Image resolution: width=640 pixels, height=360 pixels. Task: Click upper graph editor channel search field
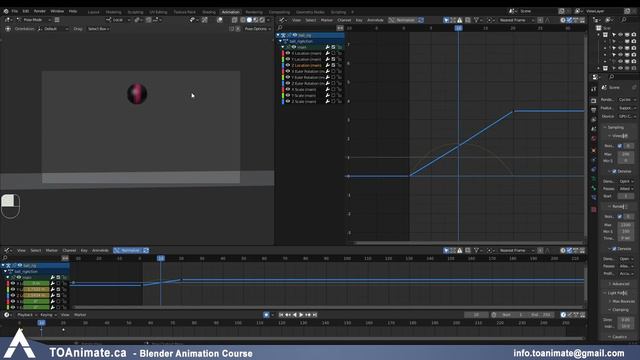coord(307,28)
